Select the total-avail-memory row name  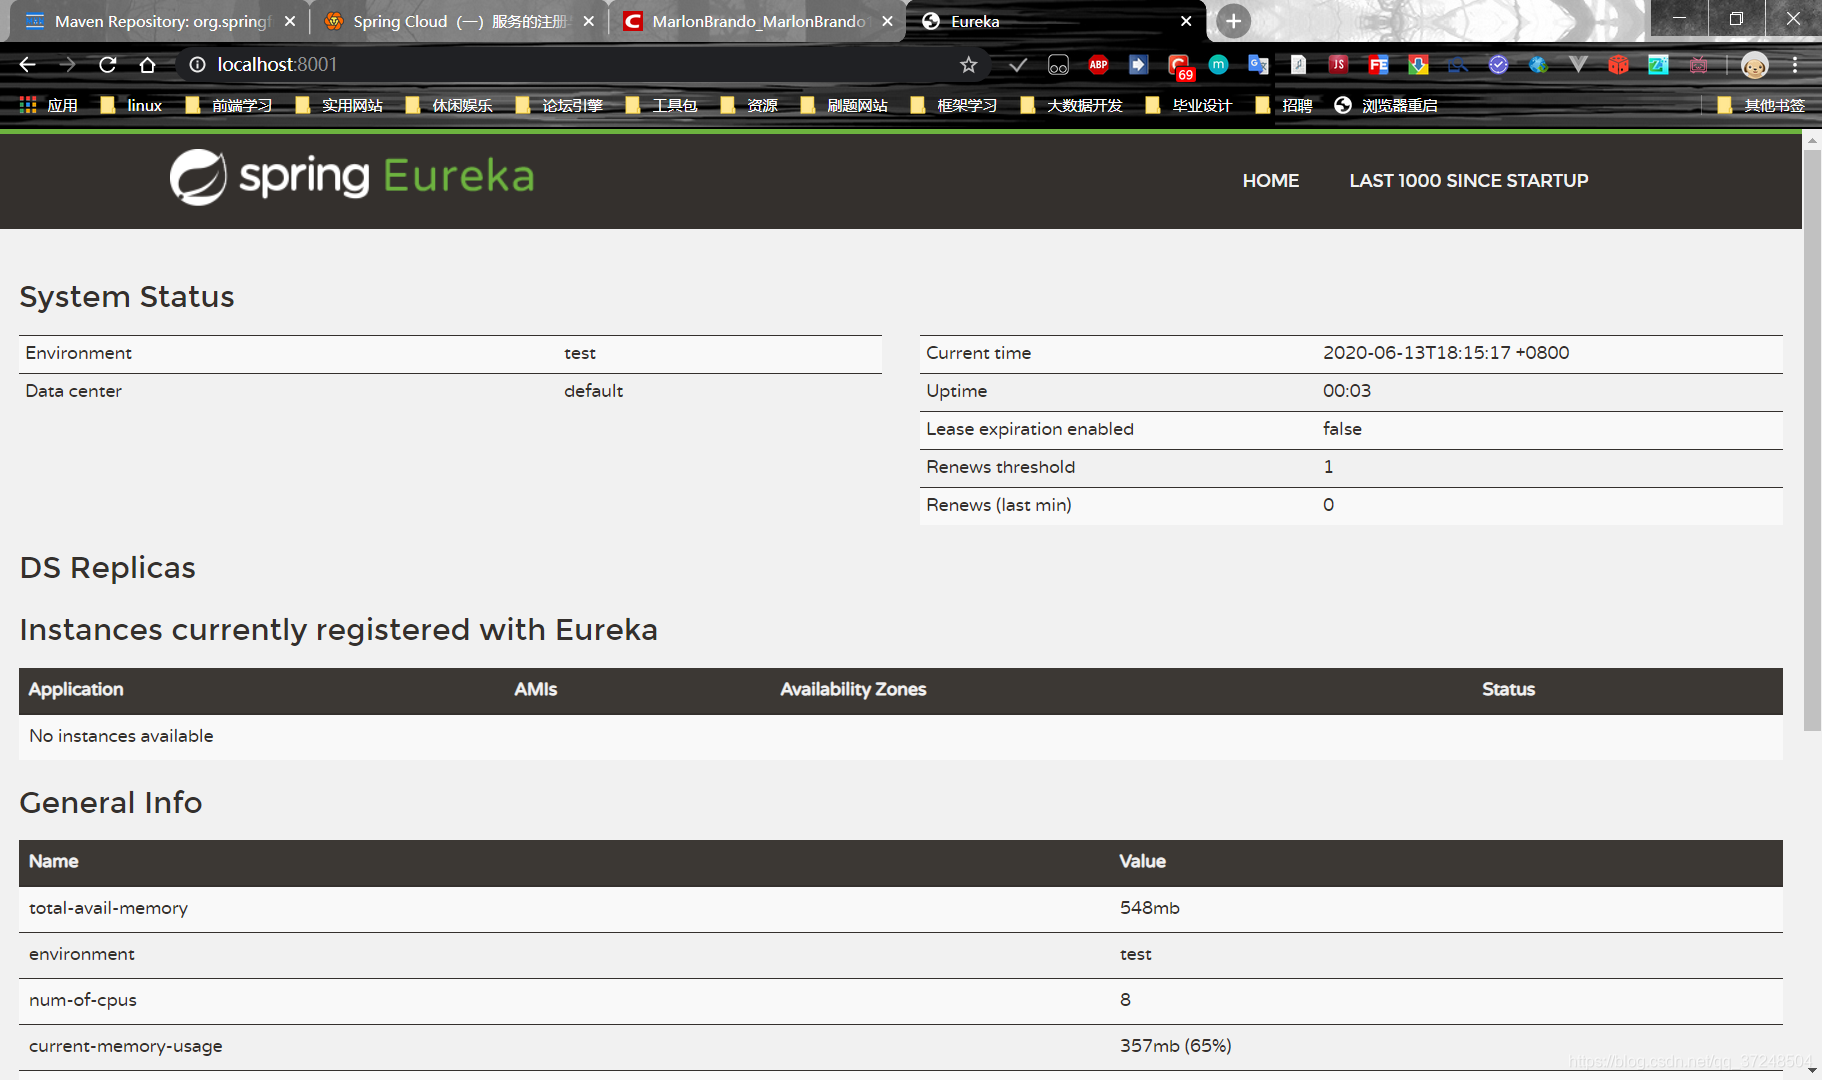point(108,908)
